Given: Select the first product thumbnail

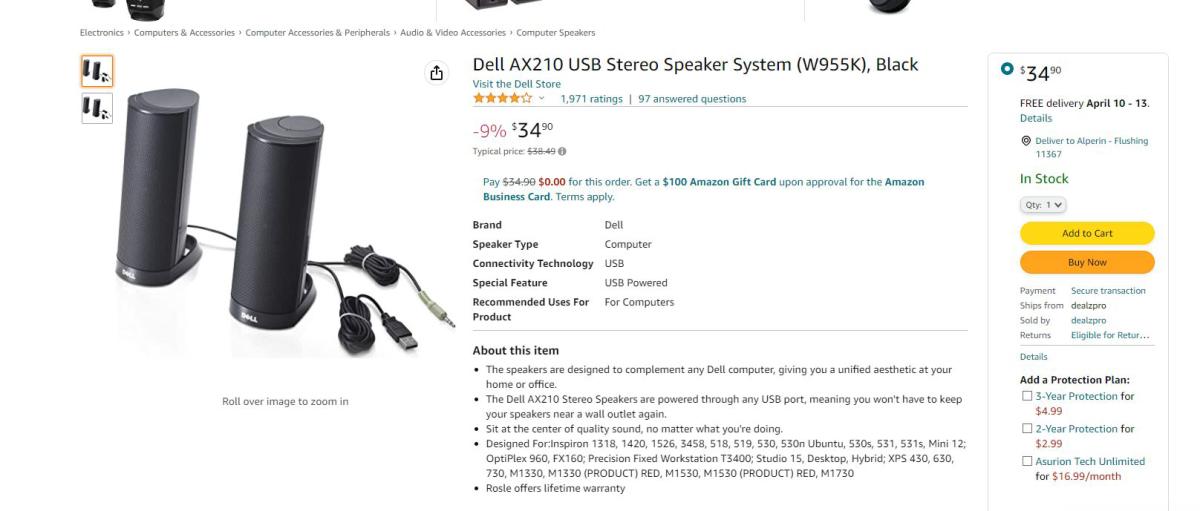Looking at the screenshot, I should (97, 71).
